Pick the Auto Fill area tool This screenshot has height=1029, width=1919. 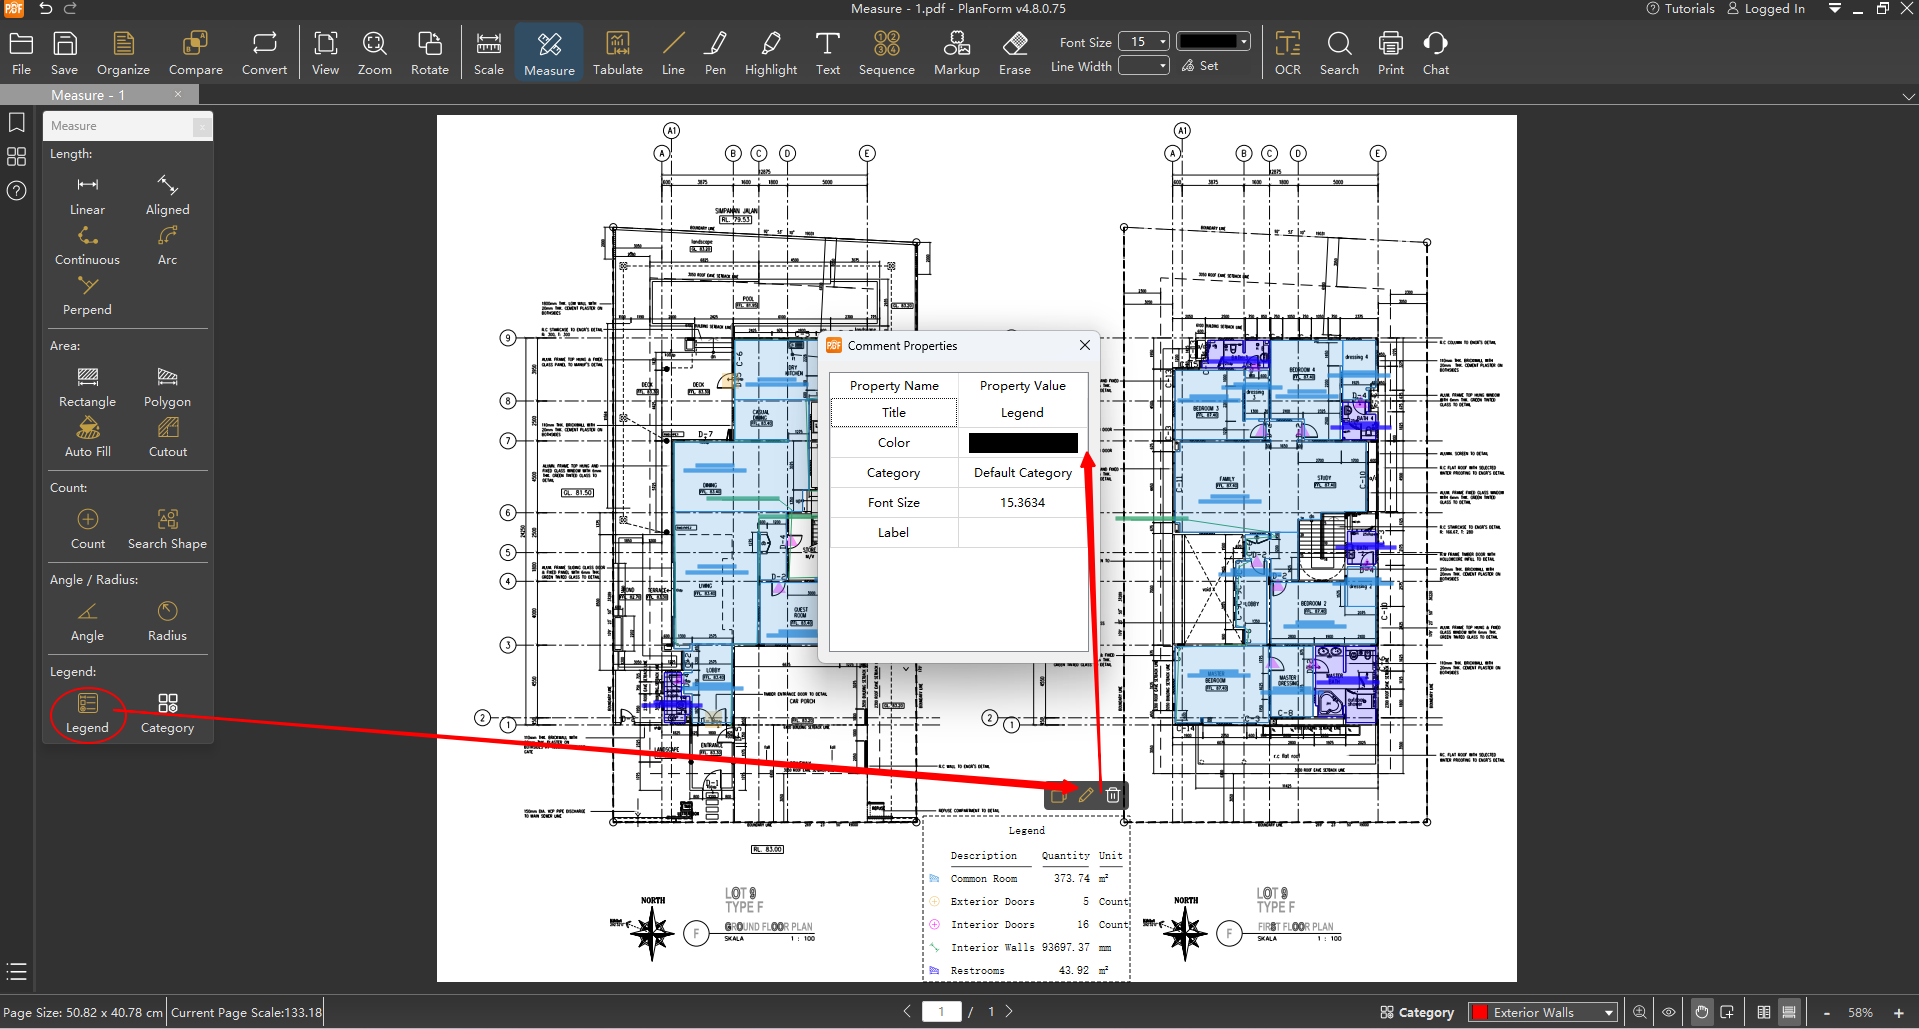tap(88, 436)
